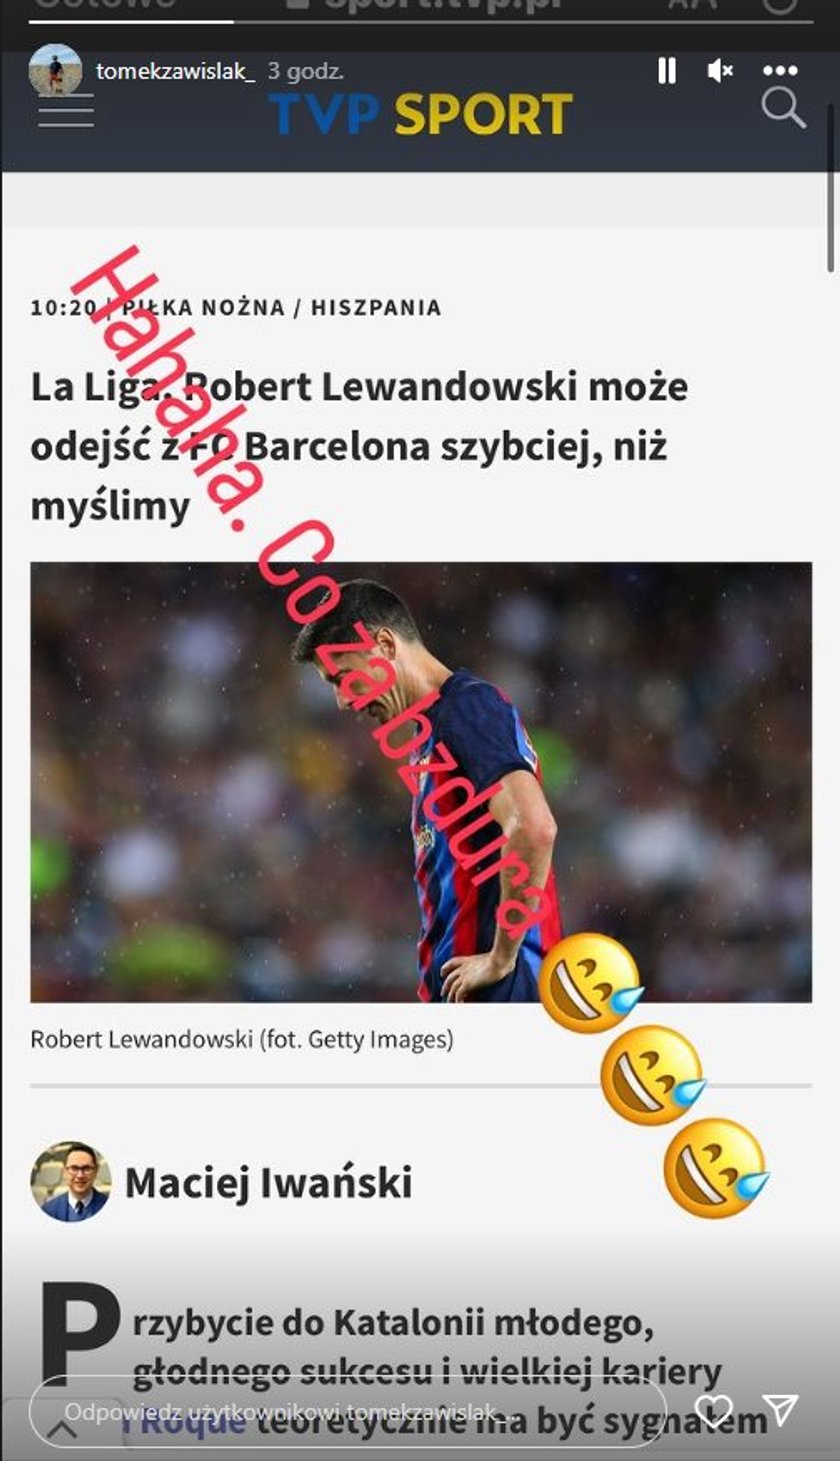Screen dimensions: 840x1461
Task: Open the La Liga Lewandowski article headline
Action: (x=360, y=446)
